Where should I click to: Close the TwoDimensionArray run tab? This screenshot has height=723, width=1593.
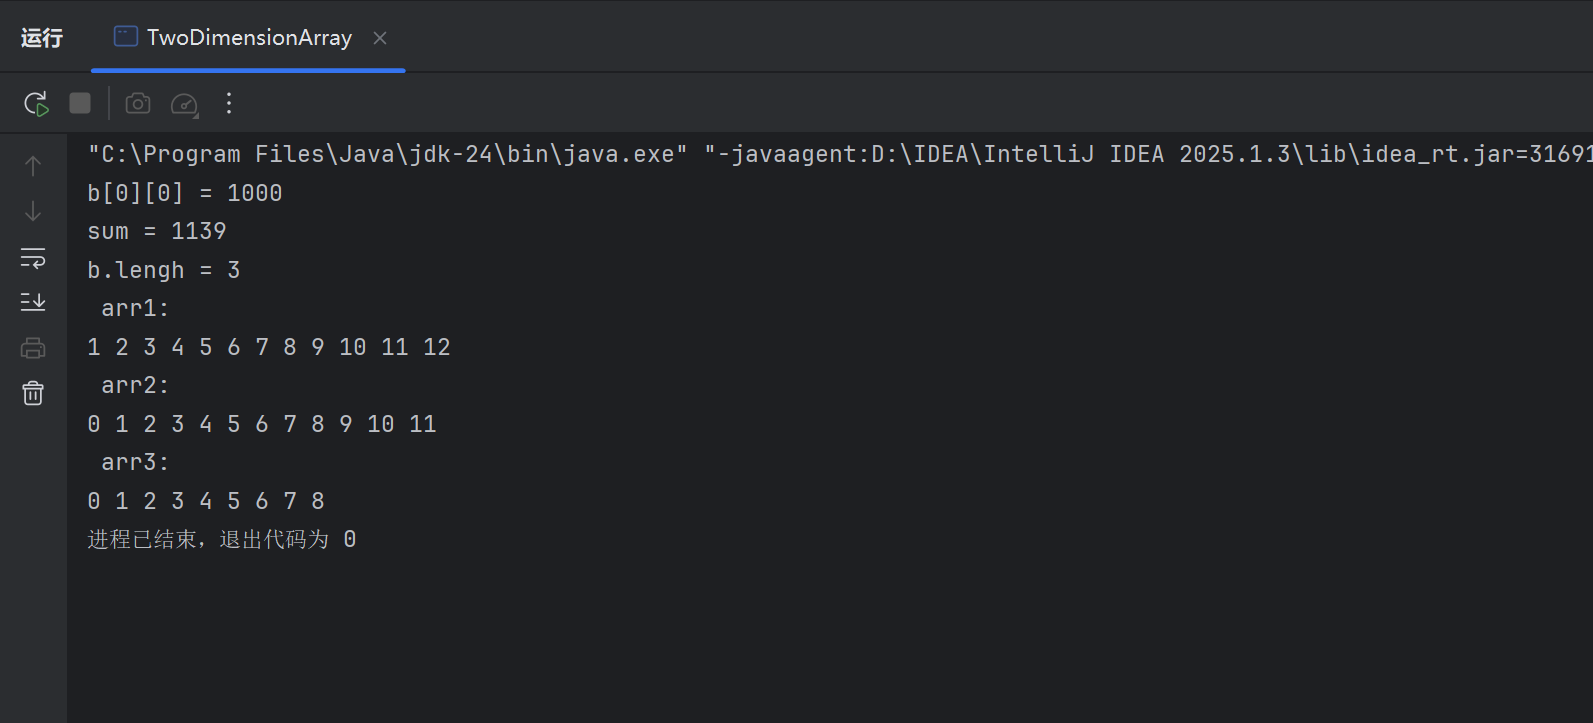pos(380,38)
